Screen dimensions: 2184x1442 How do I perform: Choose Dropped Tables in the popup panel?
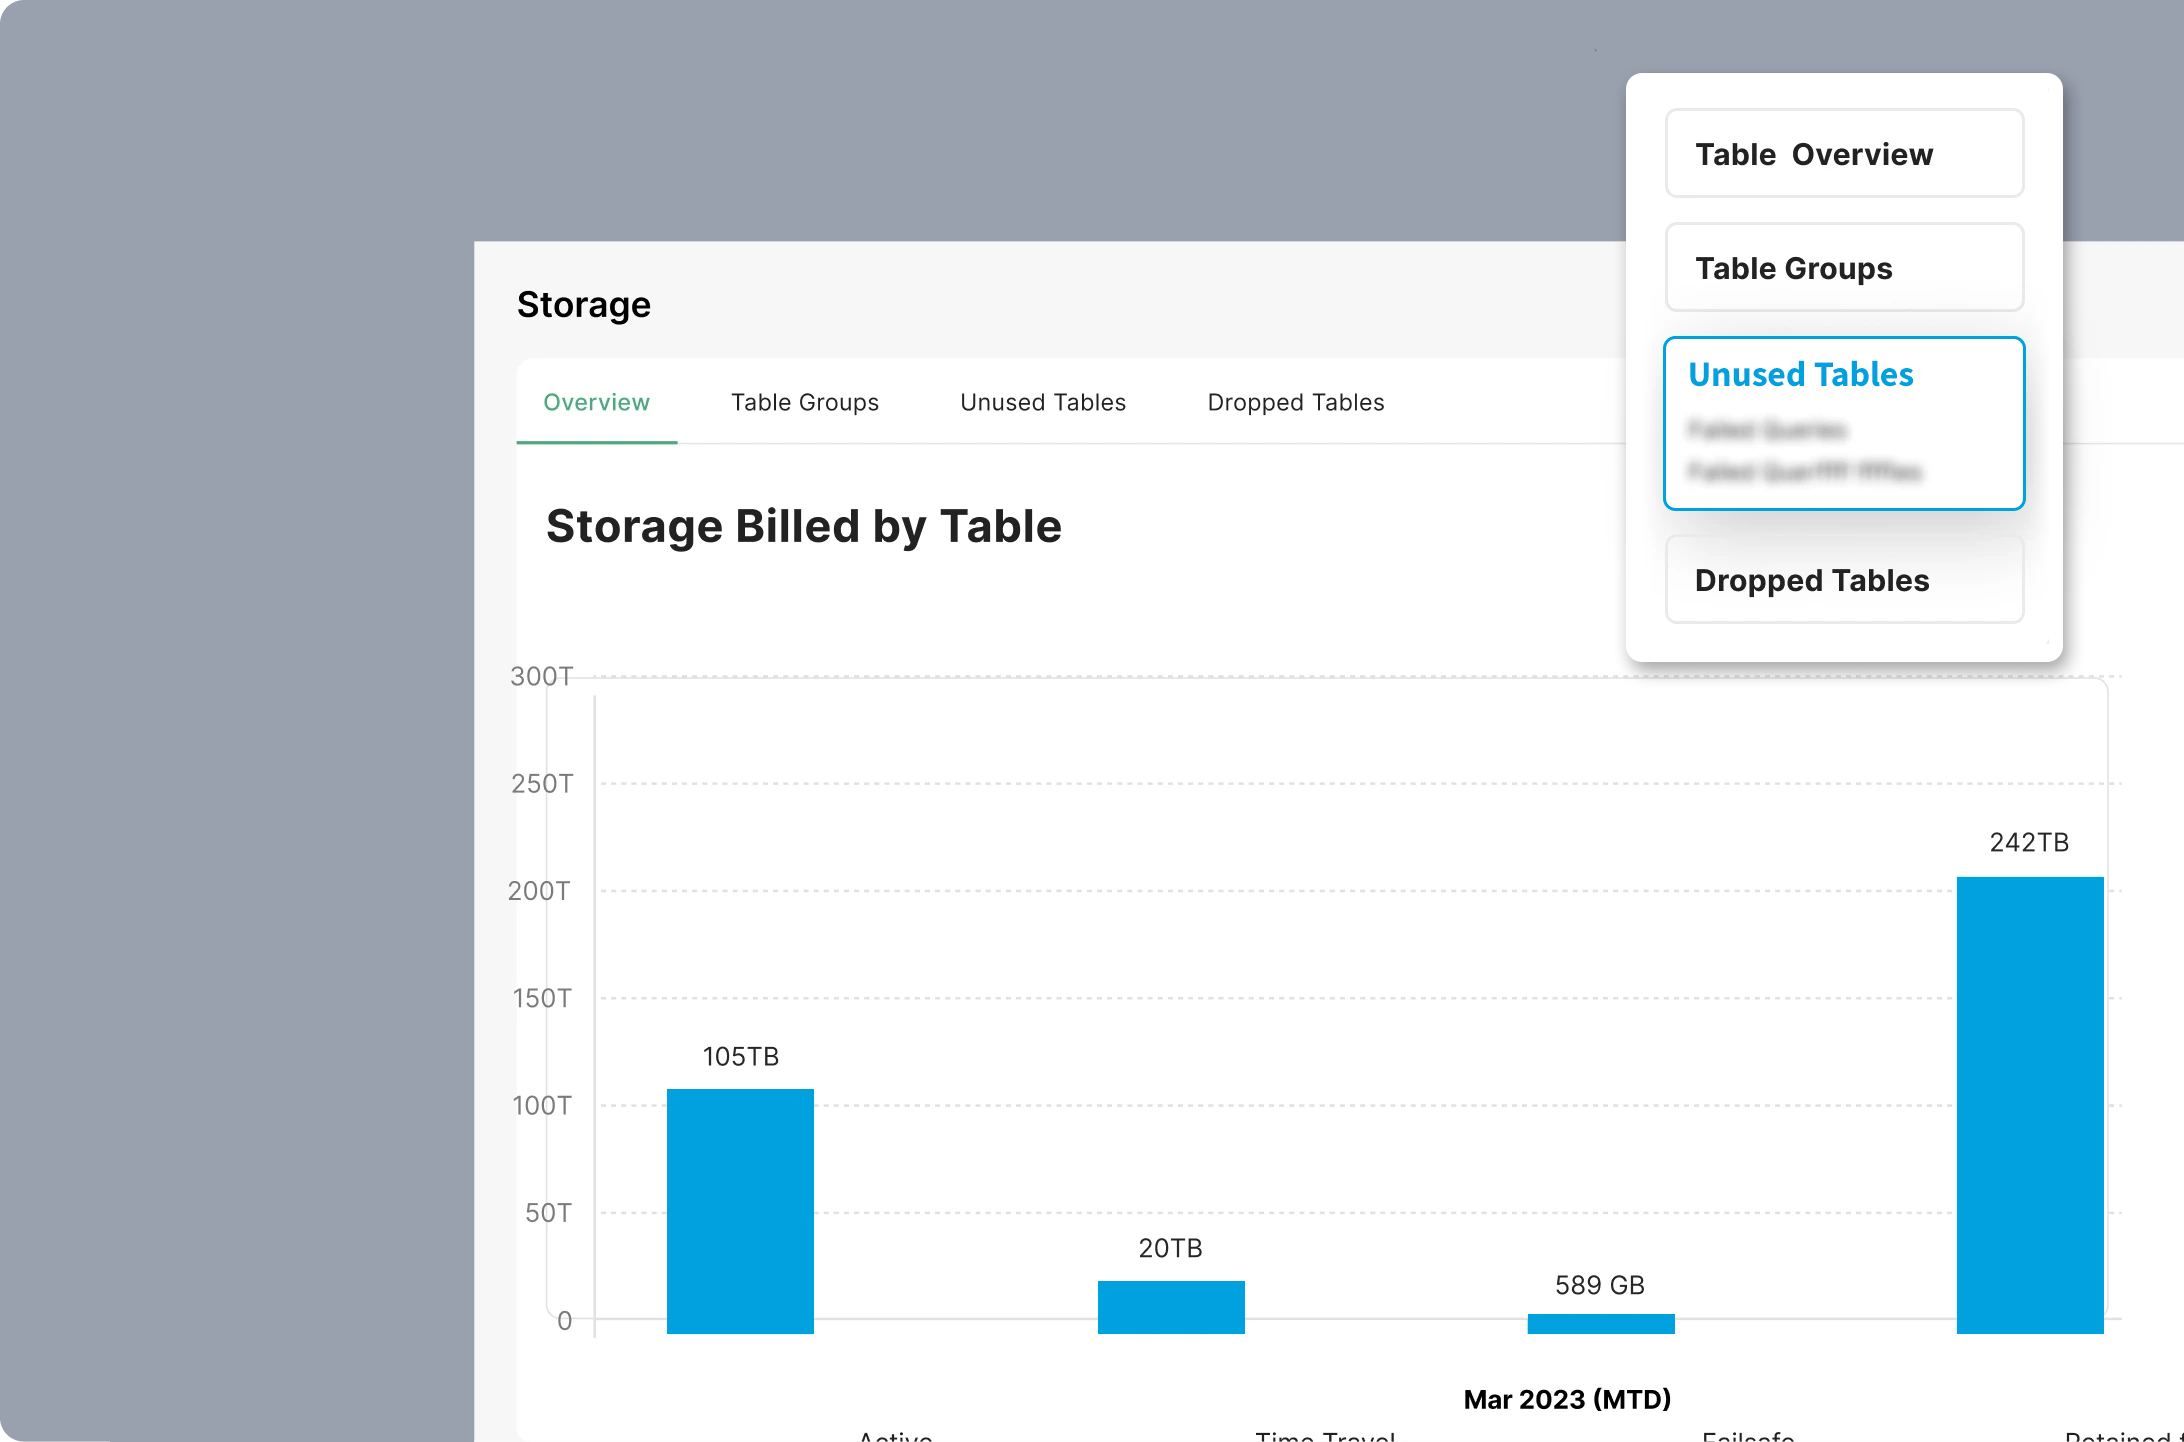coord(1843,580)
